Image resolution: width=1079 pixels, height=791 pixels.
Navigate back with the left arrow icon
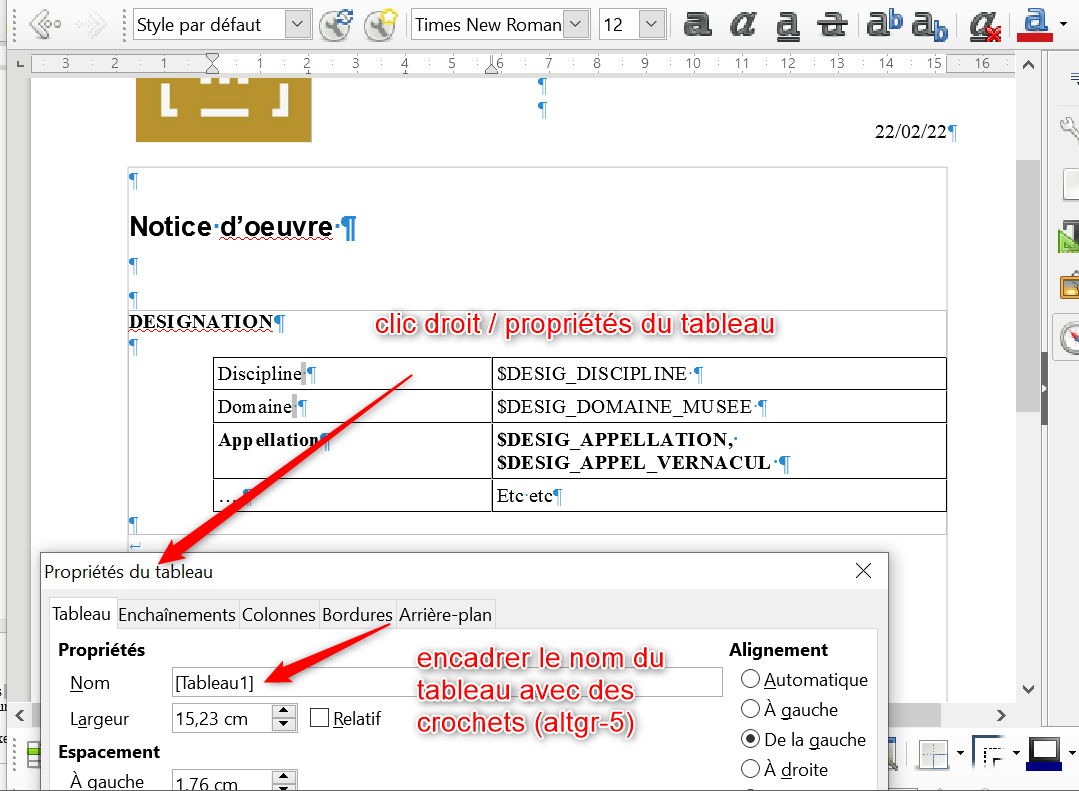tap(46, 25)
